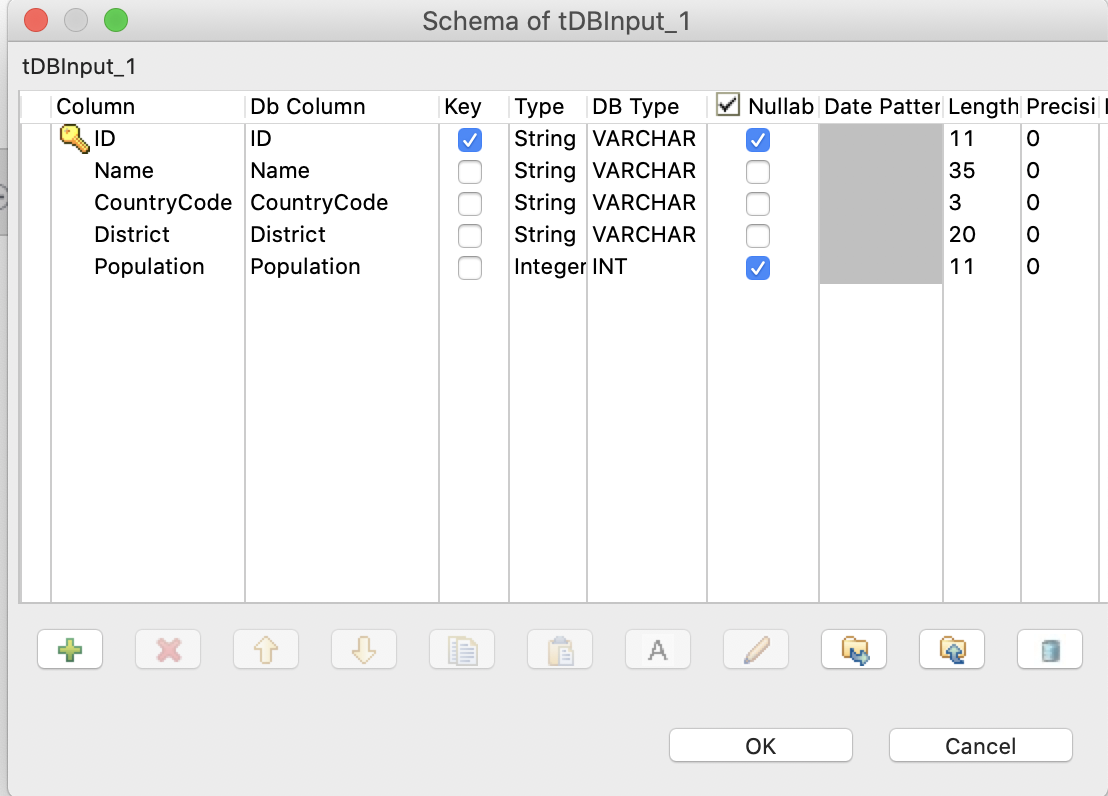
Task: Remove the selected schema column
Action: 167,649
